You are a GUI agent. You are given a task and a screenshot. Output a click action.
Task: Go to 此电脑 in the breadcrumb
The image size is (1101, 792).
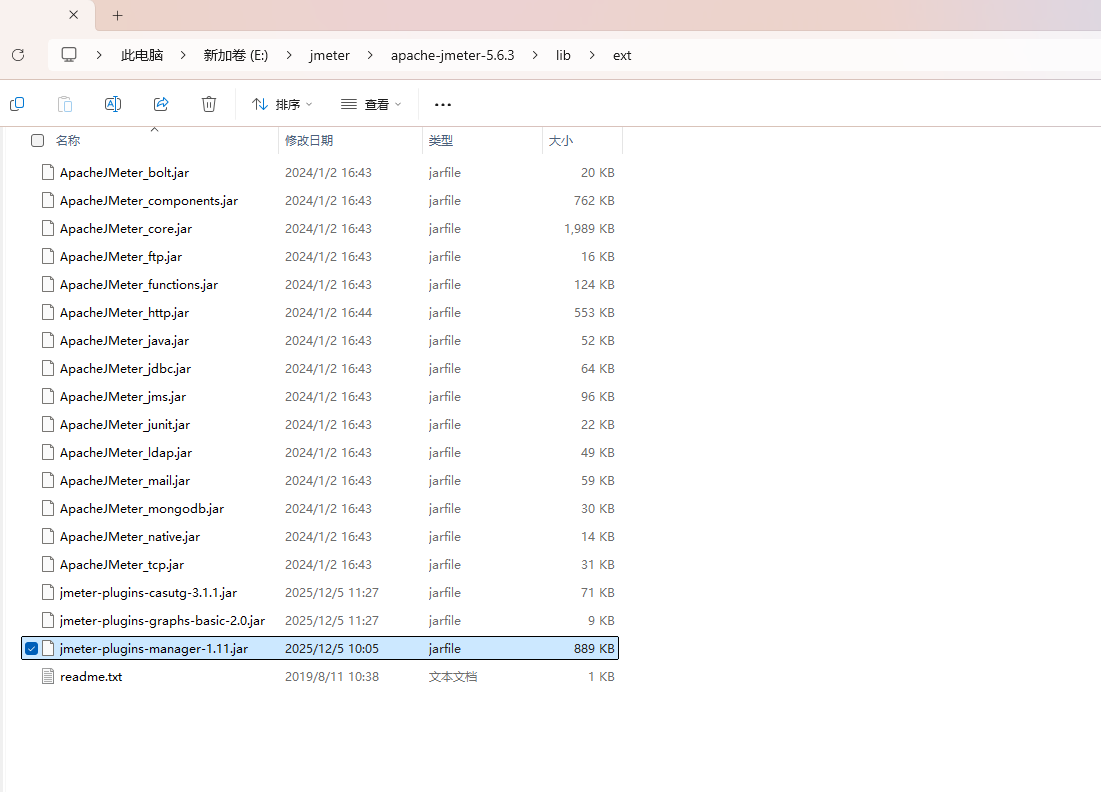(142, 55)
